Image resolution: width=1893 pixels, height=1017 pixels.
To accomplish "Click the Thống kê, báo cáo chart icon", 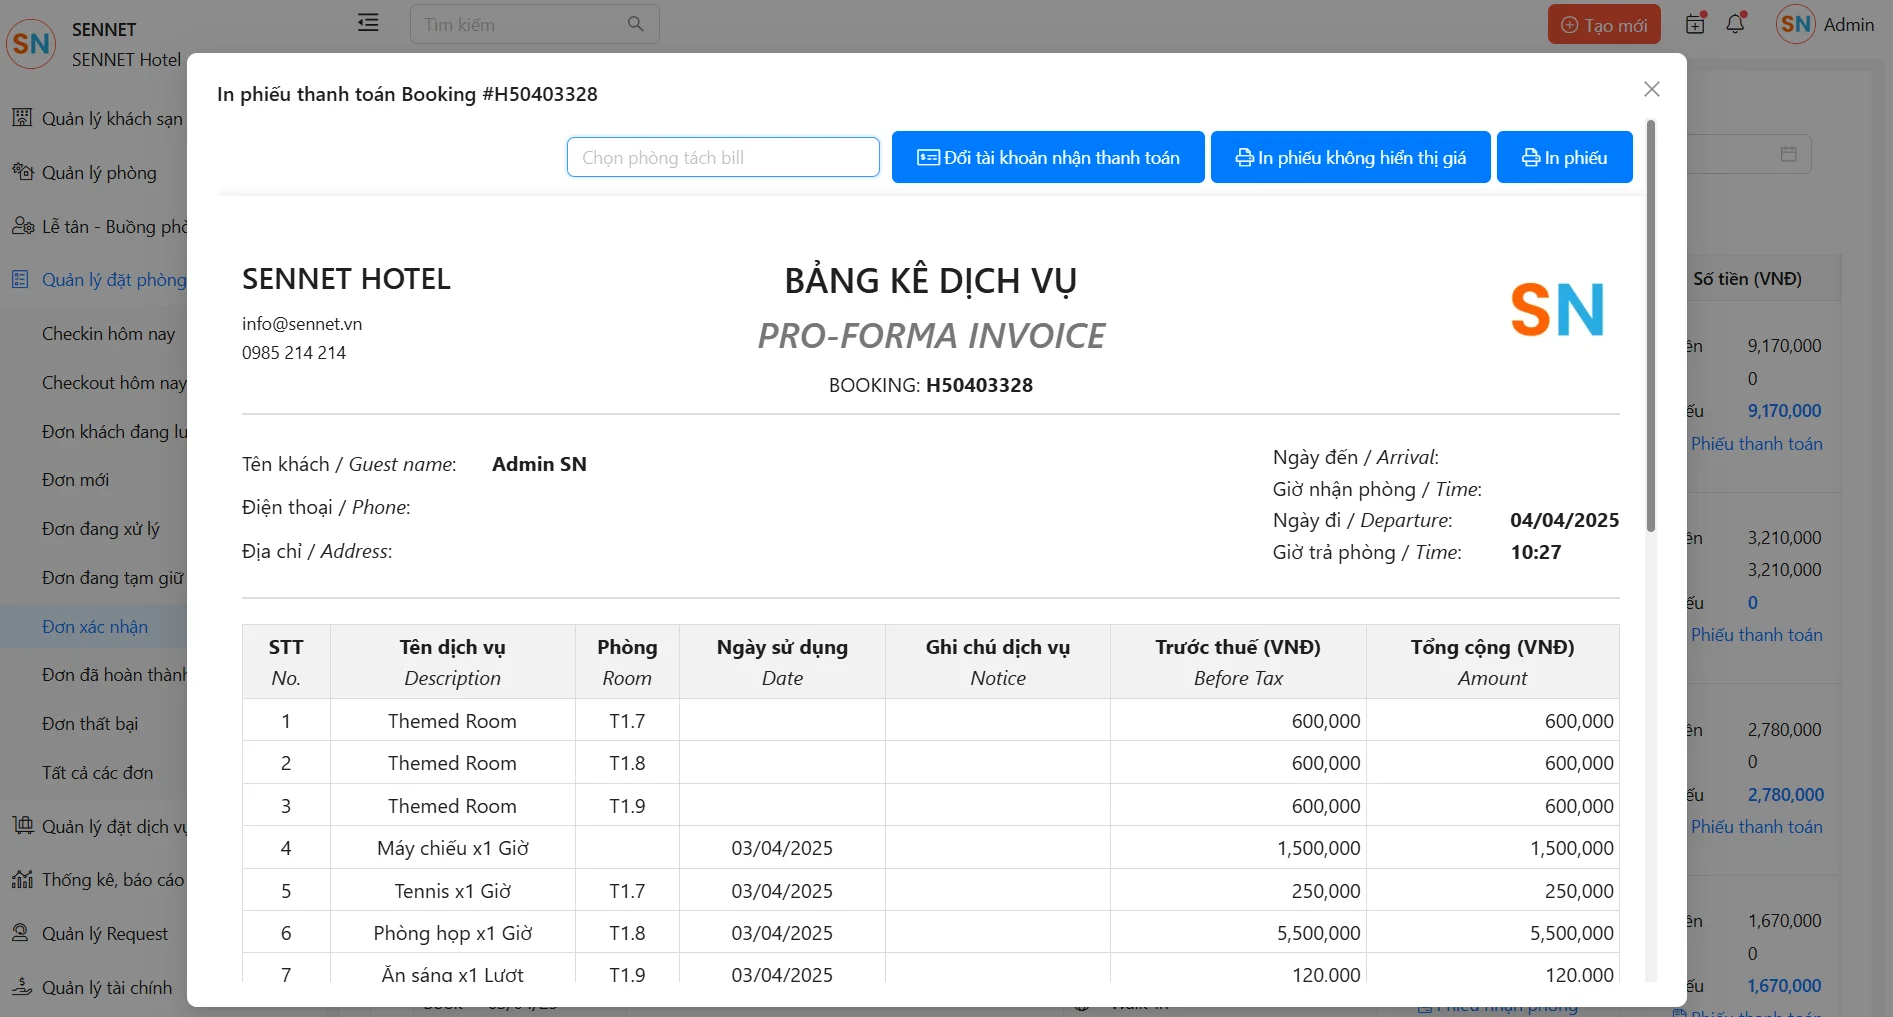I will (22, 880).
